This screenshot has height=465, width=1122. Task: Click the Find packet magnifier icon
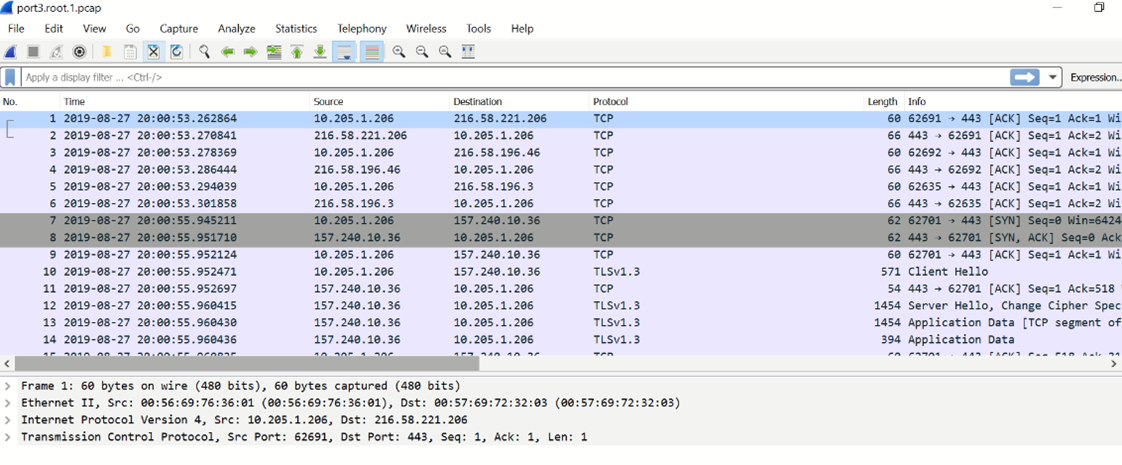(x=204, y=52)
